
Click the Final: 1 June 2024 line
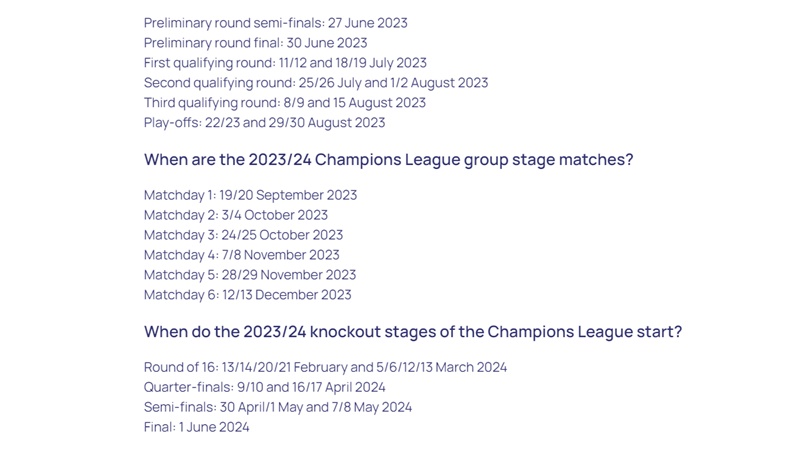tap(196, 427)
